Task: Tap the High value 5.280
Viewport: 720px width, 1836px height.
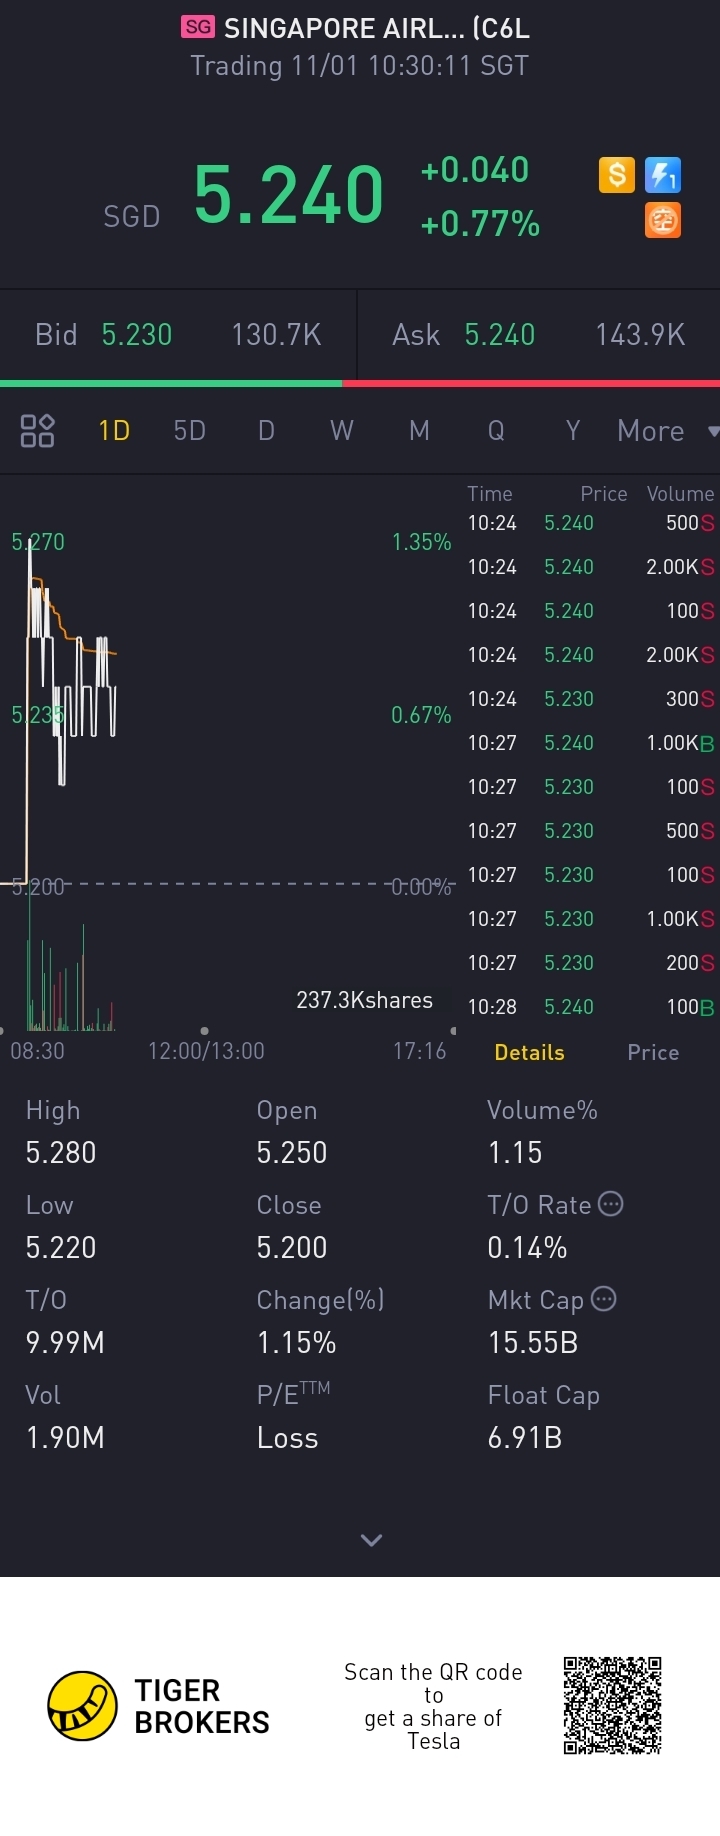Action: (61, 1153)
